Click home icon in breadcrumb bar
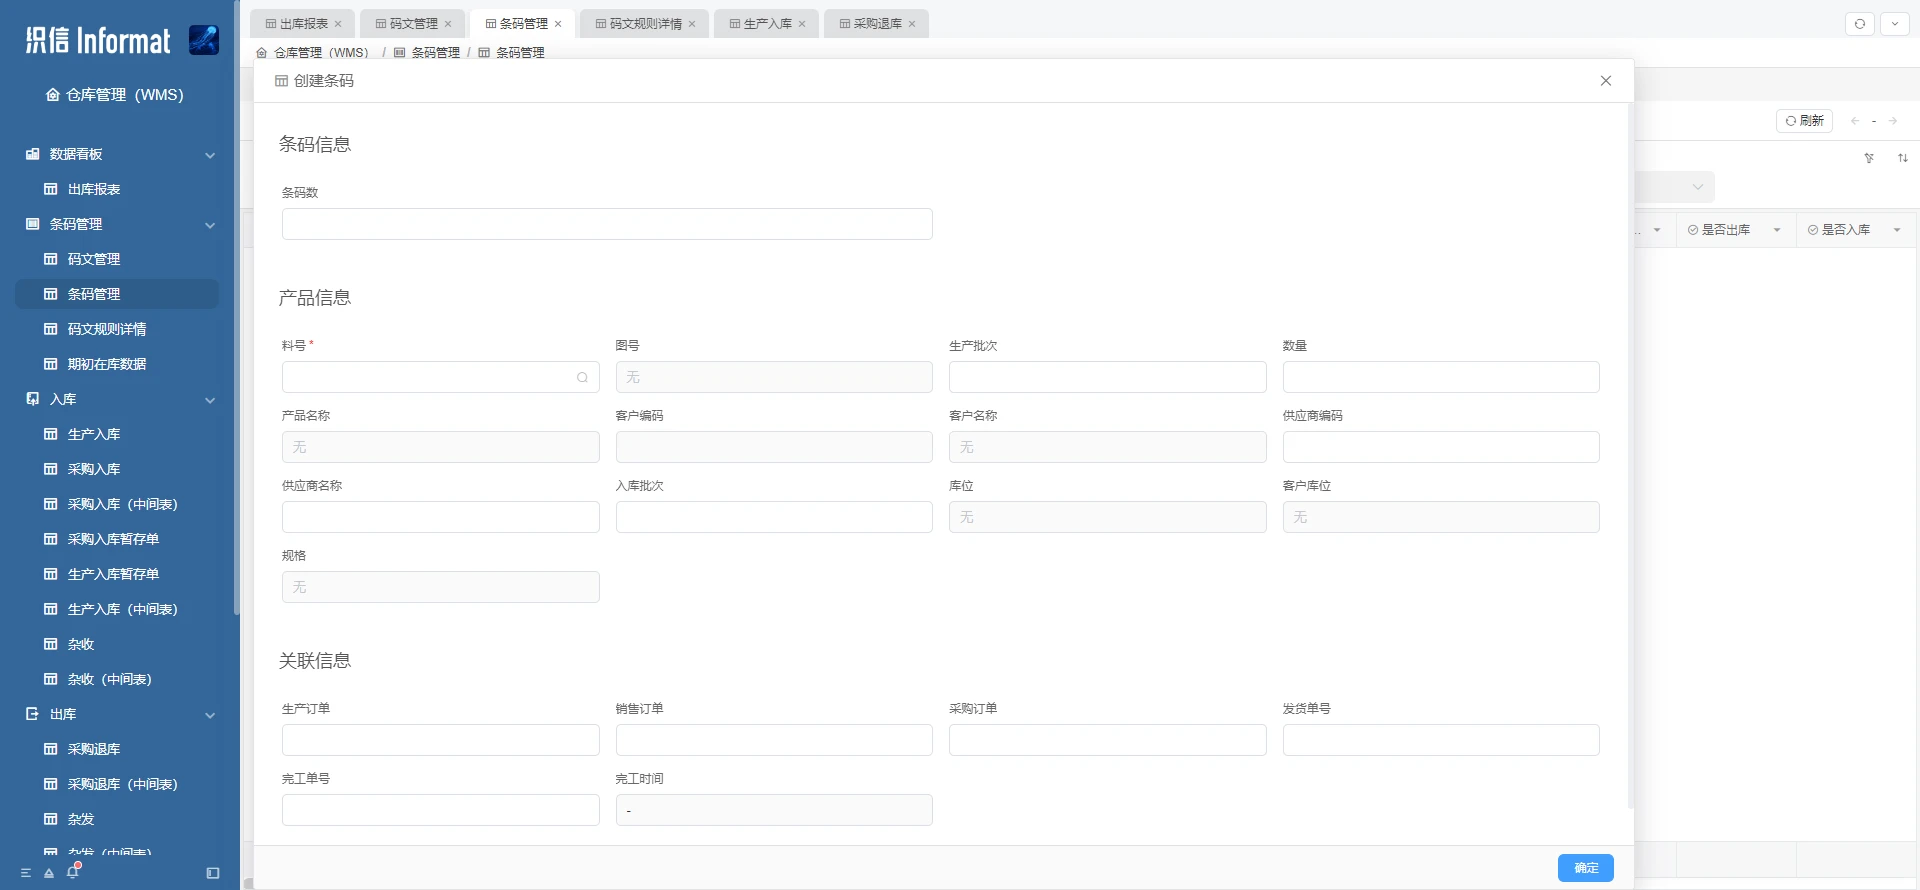 coord(262,53)
